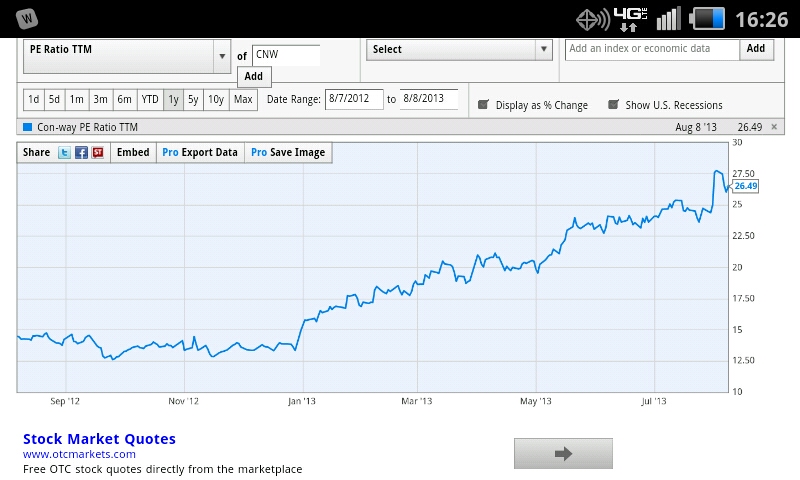Click the 16:26 clock
The image size is (800, 480).
(x=762, y=20)
